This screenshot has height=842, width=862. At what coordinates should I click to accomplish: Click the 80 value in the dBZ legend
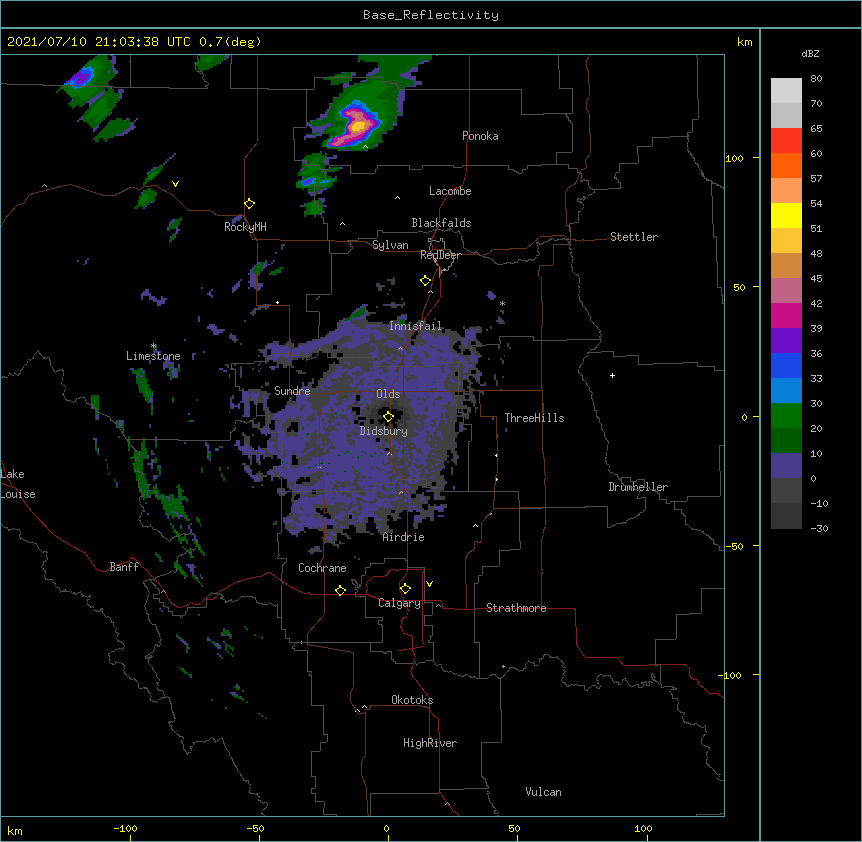[x=816, y=79]
